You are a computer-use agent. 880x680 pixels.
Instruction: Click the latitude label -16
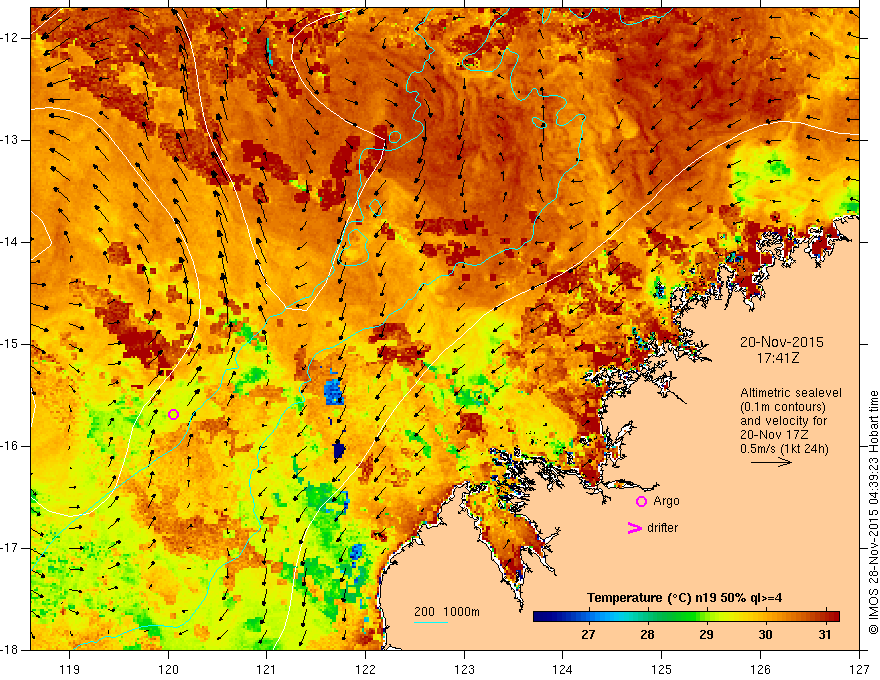tap(10, 446)
